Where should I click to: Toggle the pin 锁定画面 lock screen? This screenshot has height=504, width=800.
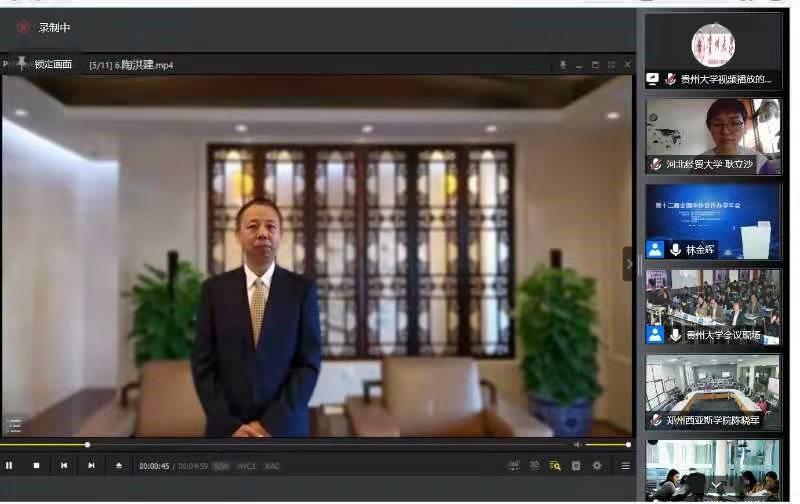(22, 63)
